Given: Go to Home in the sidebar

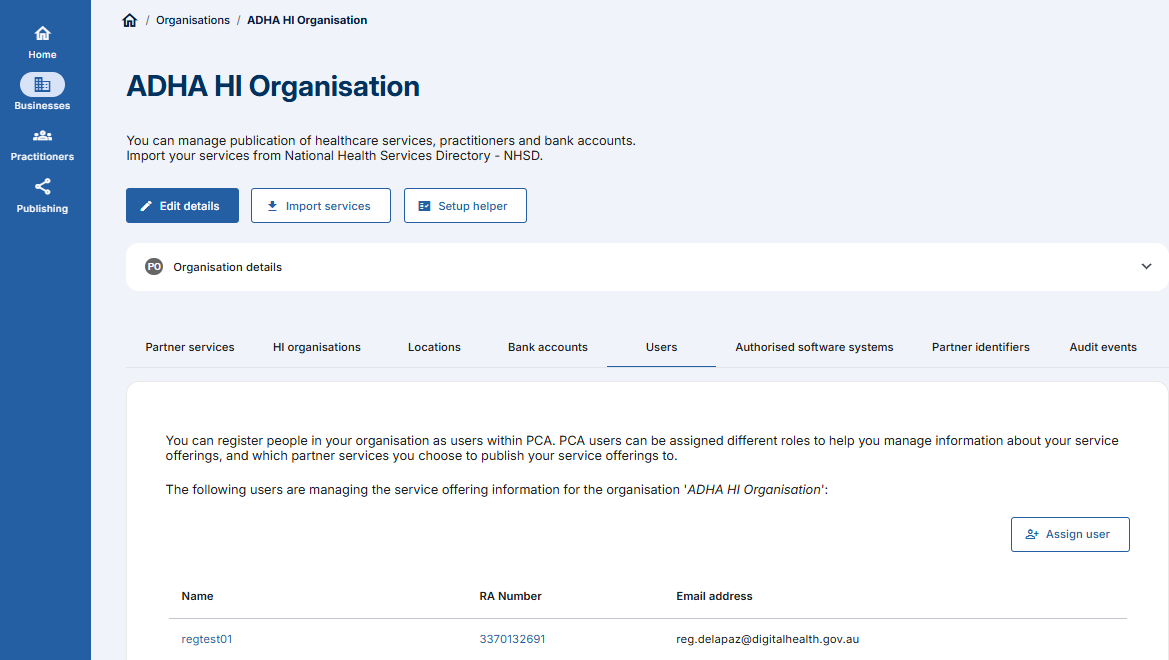Looking at the screenshot, I should pos(42,43).
